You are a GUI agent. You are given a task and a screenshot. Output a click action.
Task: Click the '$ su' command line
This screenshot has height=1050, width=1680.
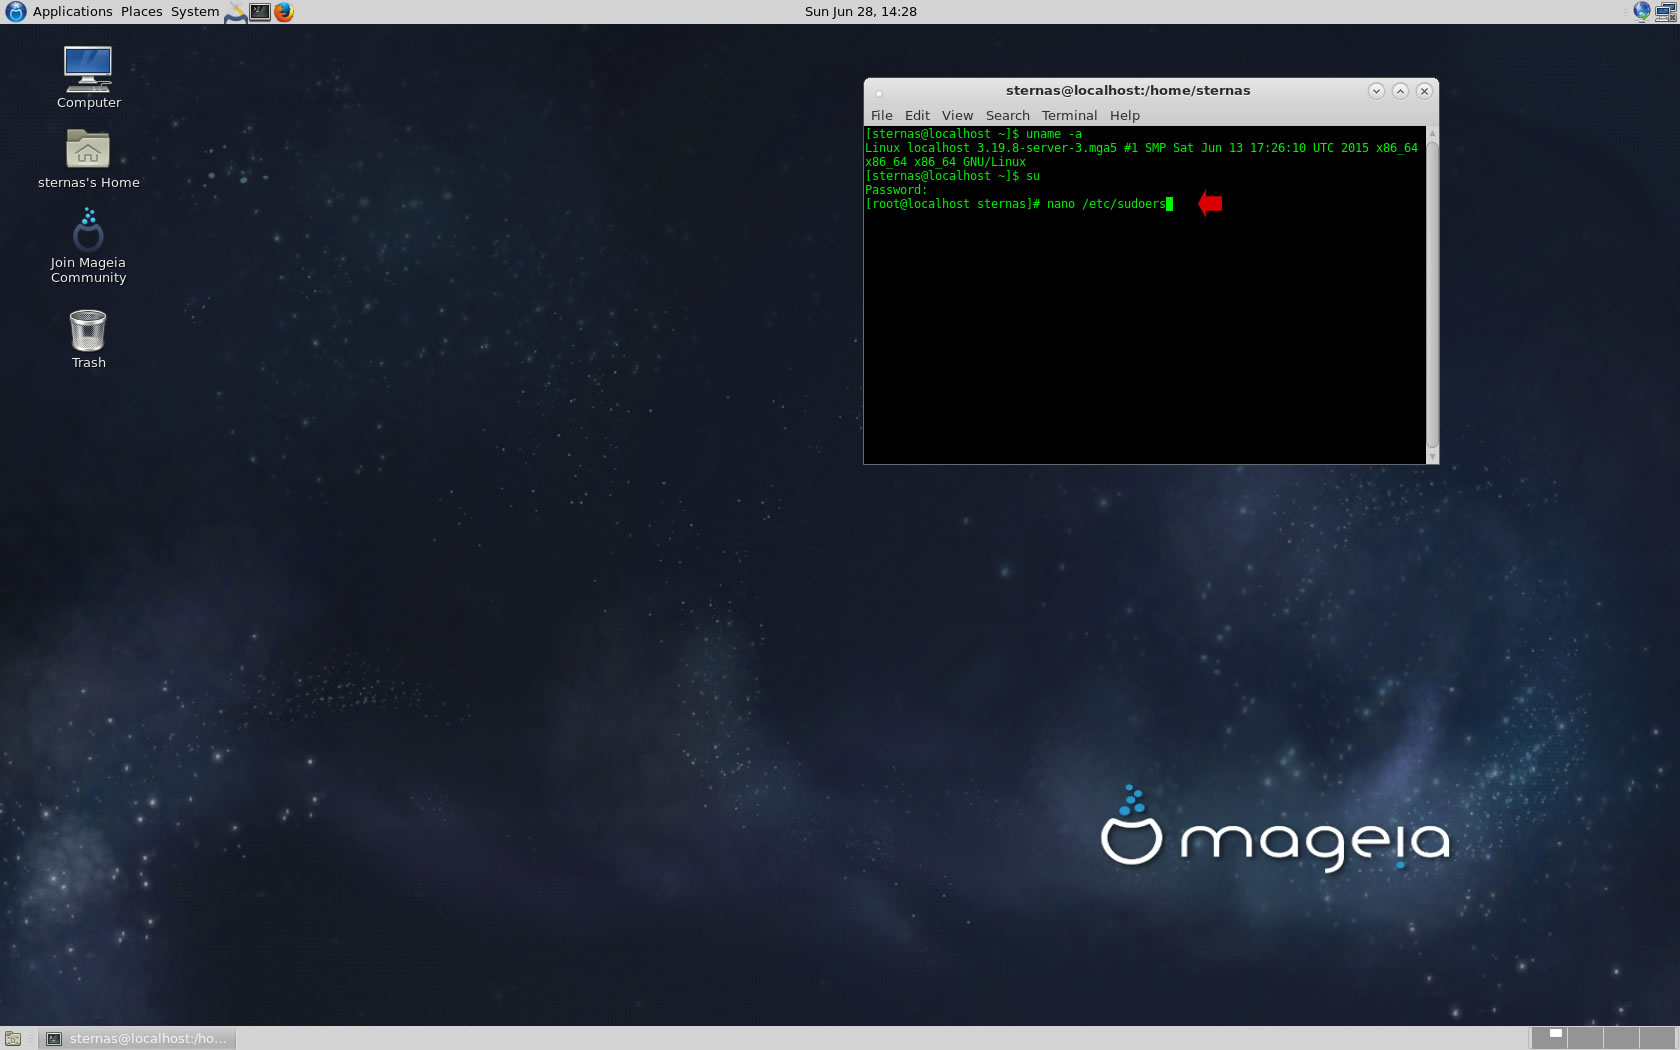pyautogui.click(x=952, y=176)
